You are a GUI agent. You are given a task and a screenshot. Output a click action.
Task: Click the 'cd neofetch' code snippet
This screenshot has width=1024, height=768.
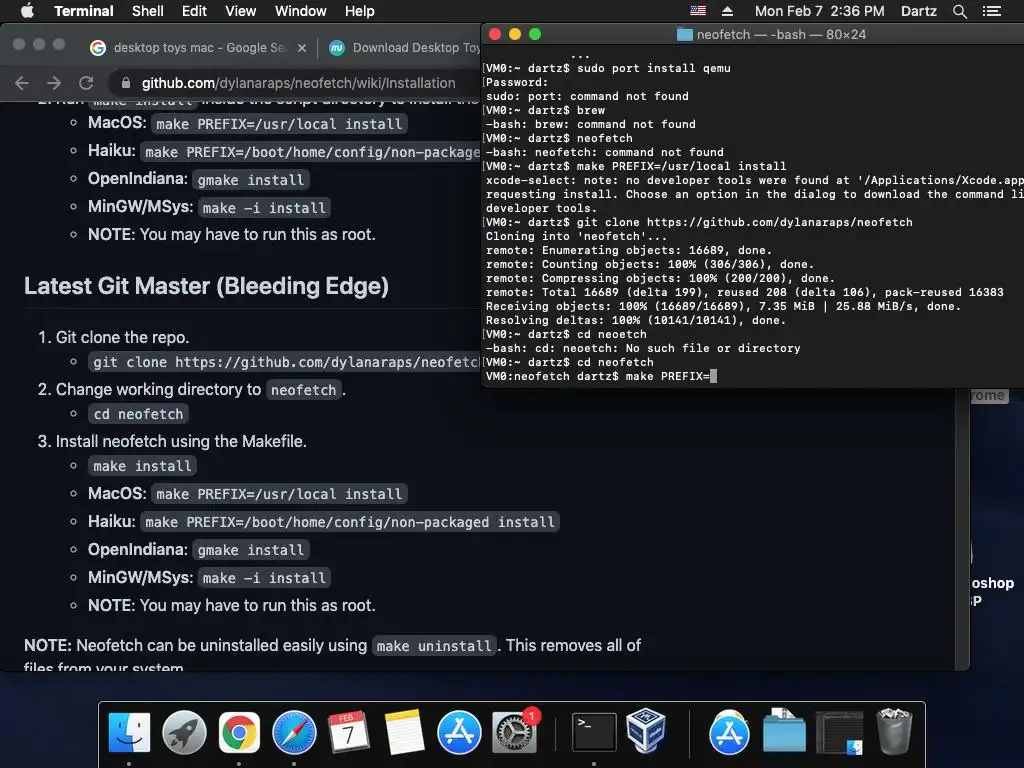138,414
